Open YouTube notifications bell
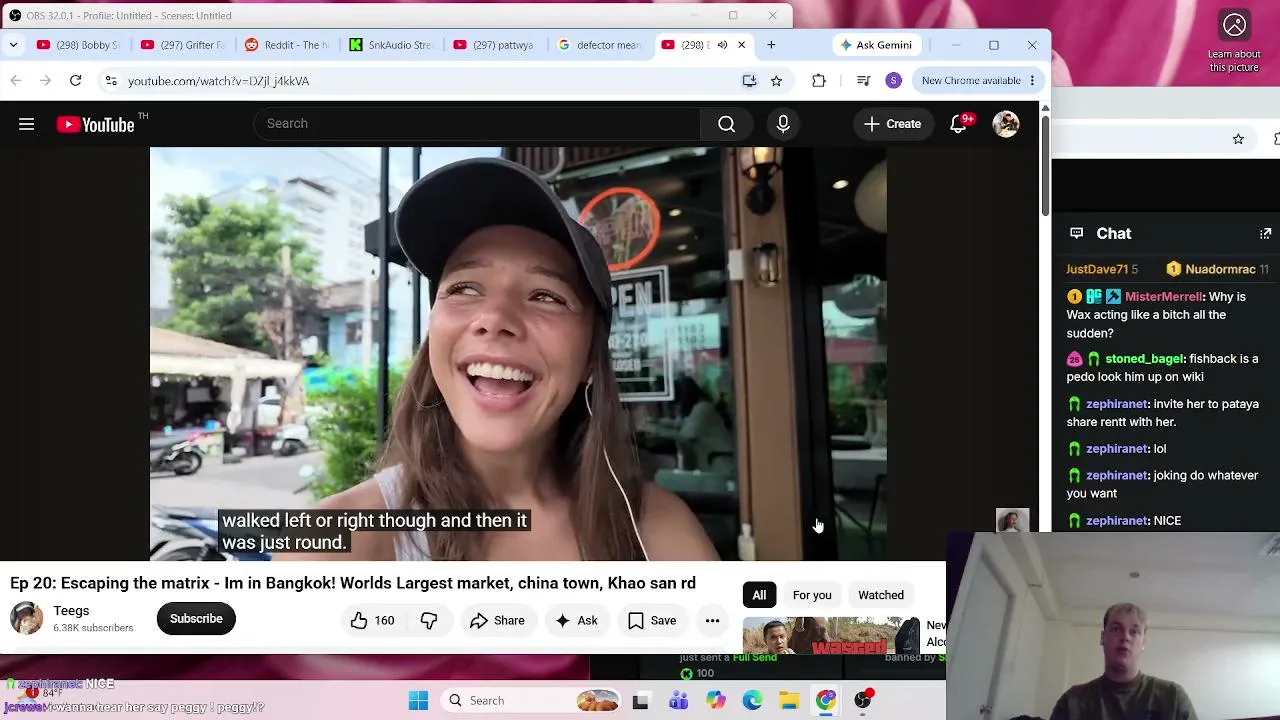The image size is (1280, 720). [958, 124]
